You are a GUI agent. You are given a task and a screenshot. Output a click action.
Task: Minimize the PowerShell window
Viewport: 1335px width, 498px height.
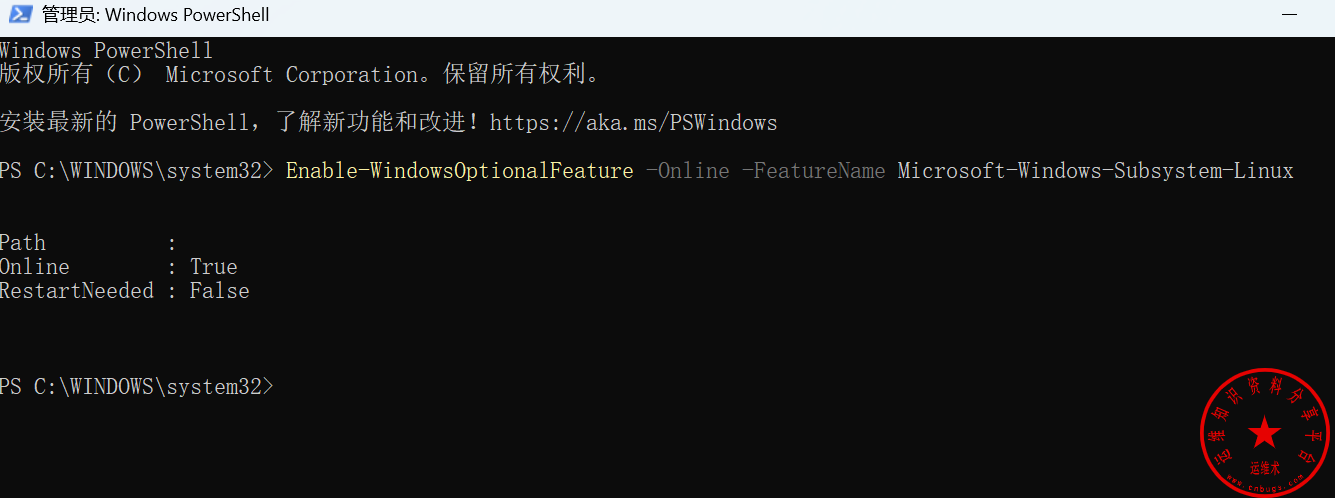pyautogui.click(x=1291, y=15)
